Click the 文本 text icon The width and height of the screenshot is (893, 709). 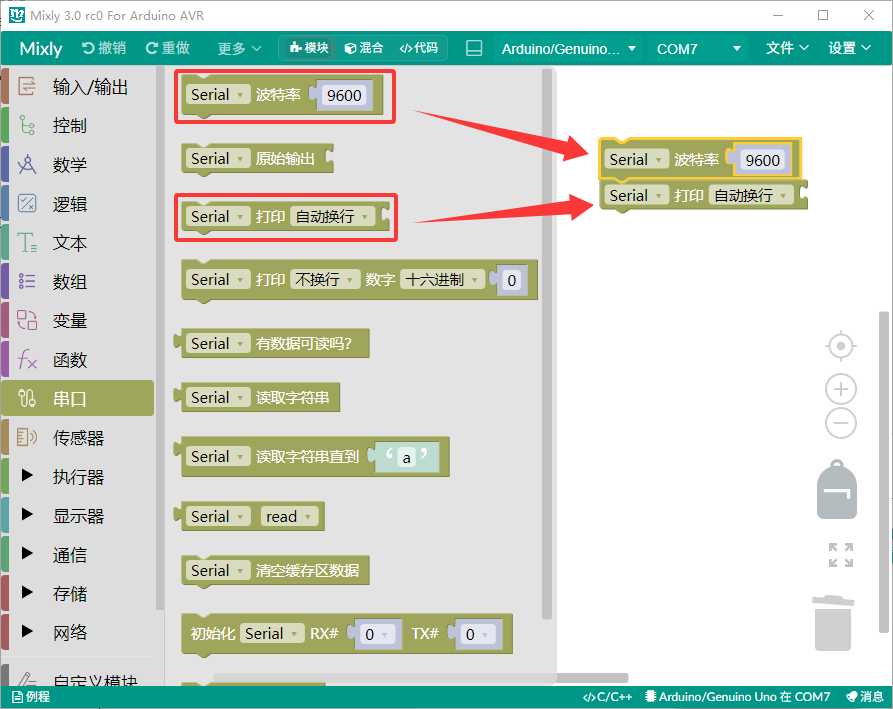[27, 243]
